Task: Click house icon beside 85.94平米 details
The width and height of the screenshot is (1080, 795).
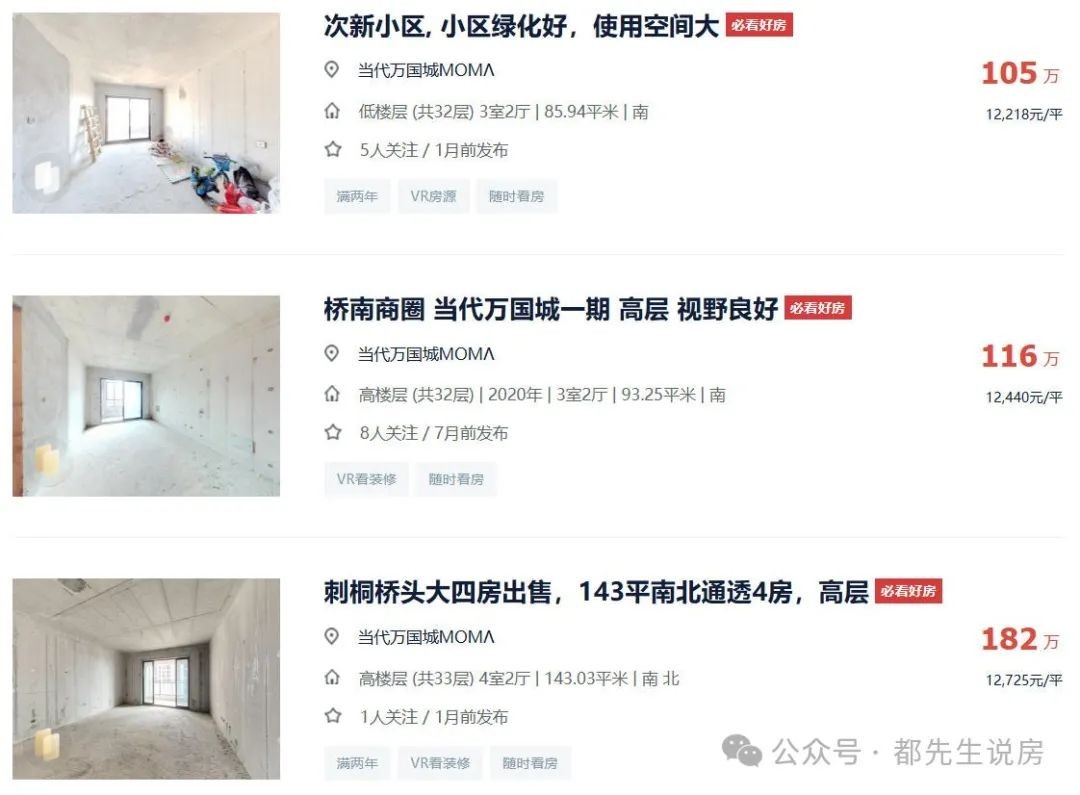Action: [x=332, y=111]
